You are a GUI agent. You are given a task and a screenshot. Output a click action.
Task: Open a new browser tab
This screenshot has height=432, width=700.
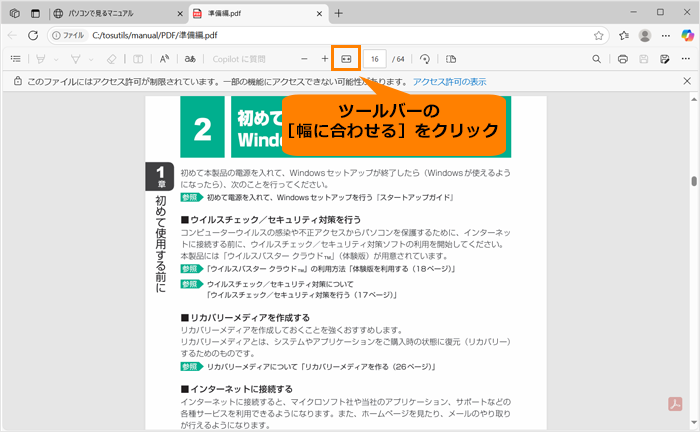[x=338, y=13]
